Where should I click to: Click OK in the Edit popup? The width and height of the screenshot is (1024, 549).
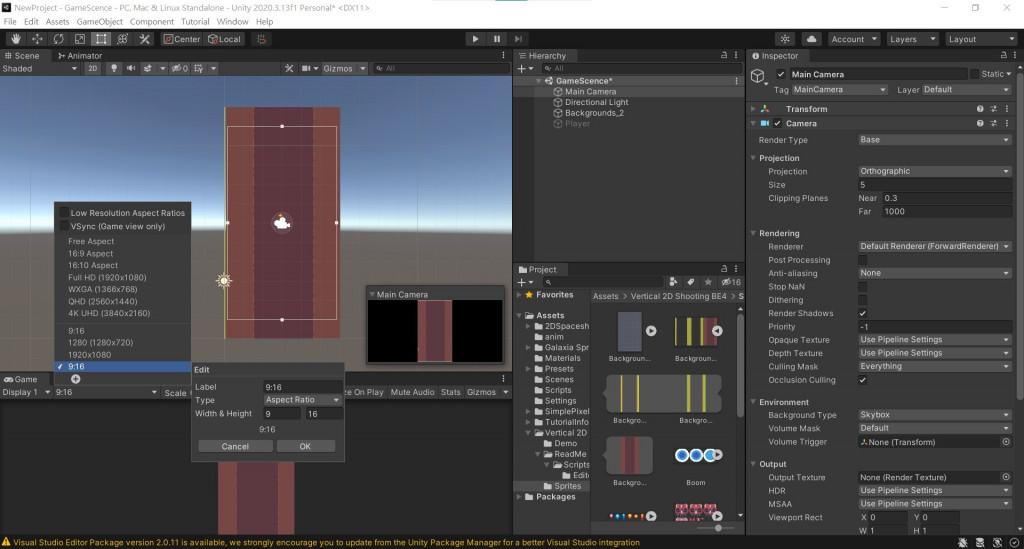(305, 447)
